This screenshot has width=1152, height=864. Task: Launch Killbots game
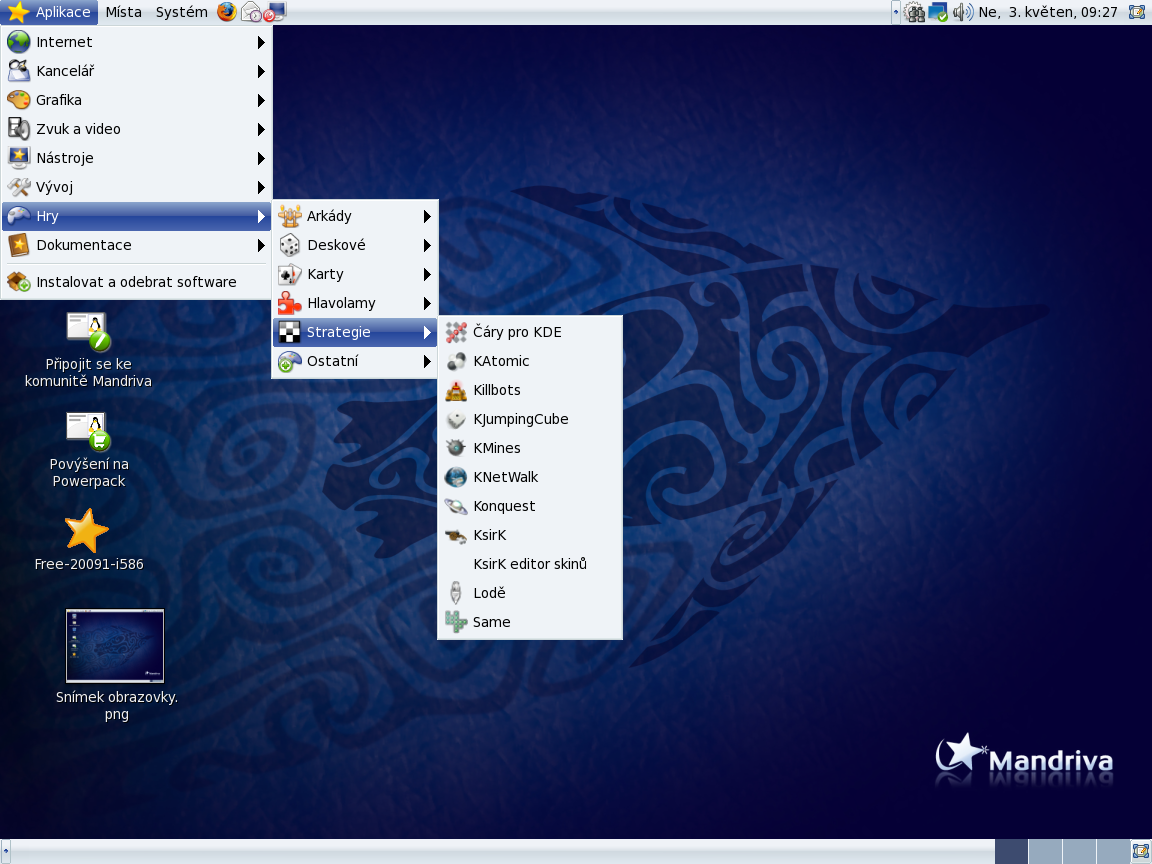(x=530, y=390)
